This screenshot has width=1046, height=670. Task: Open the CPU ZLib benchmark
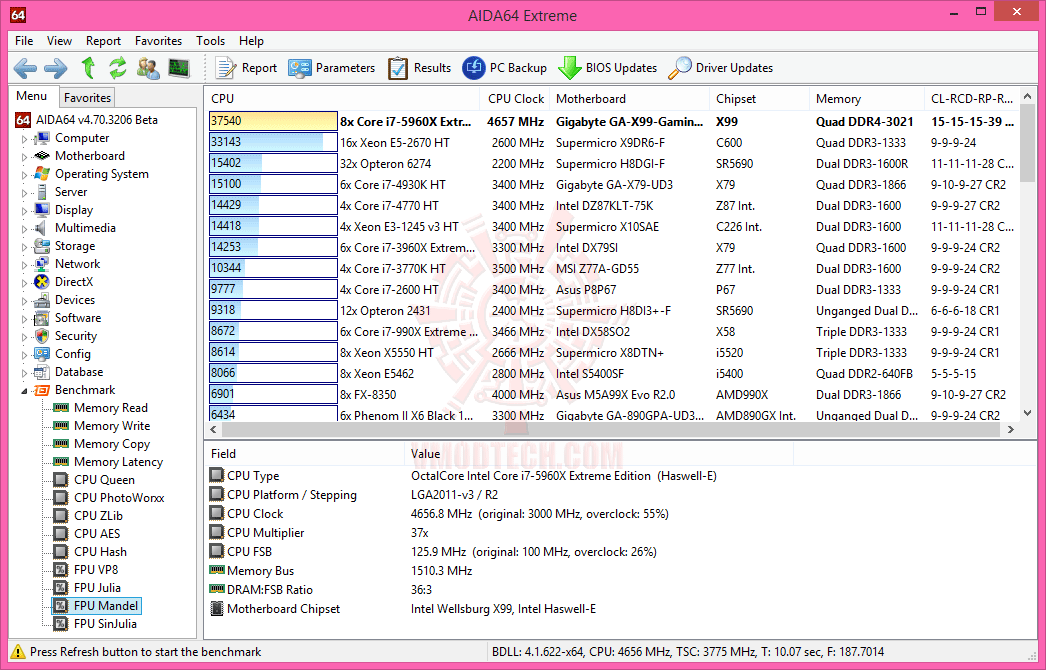pyautogui.click(x=98, y=517)
